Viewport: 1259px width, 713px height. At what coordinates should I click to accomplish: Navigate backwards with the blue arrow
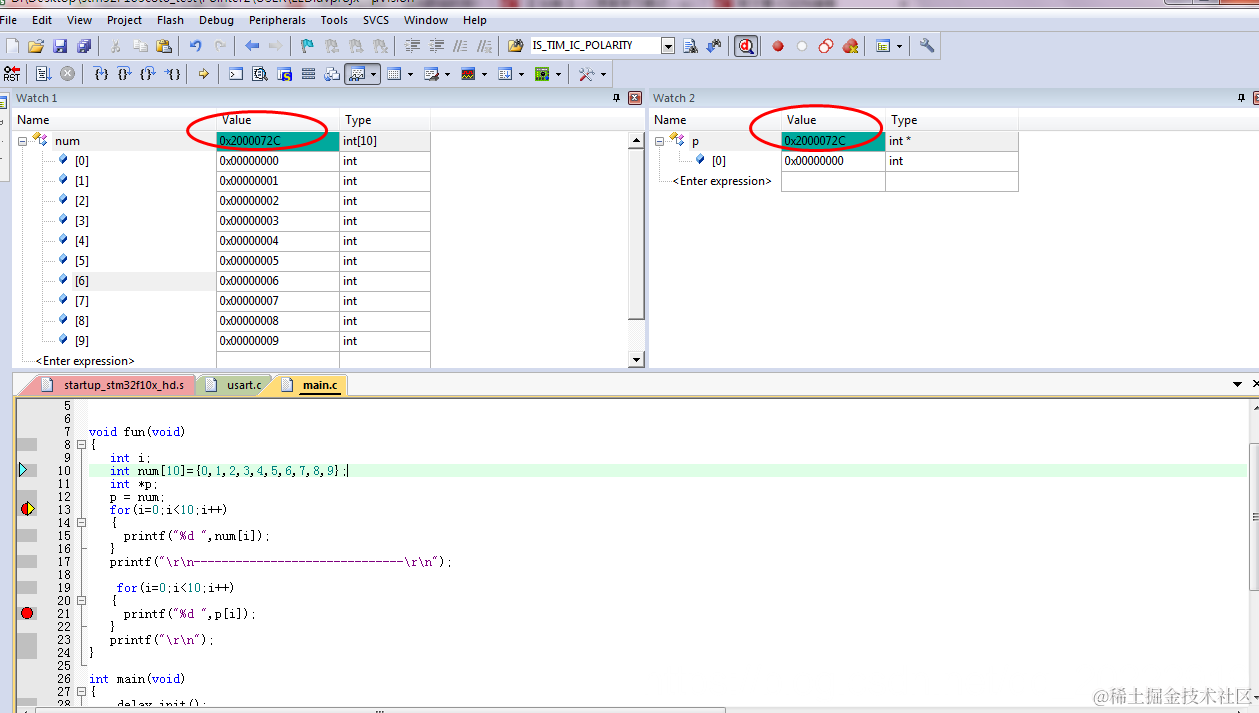pos(252,46)
